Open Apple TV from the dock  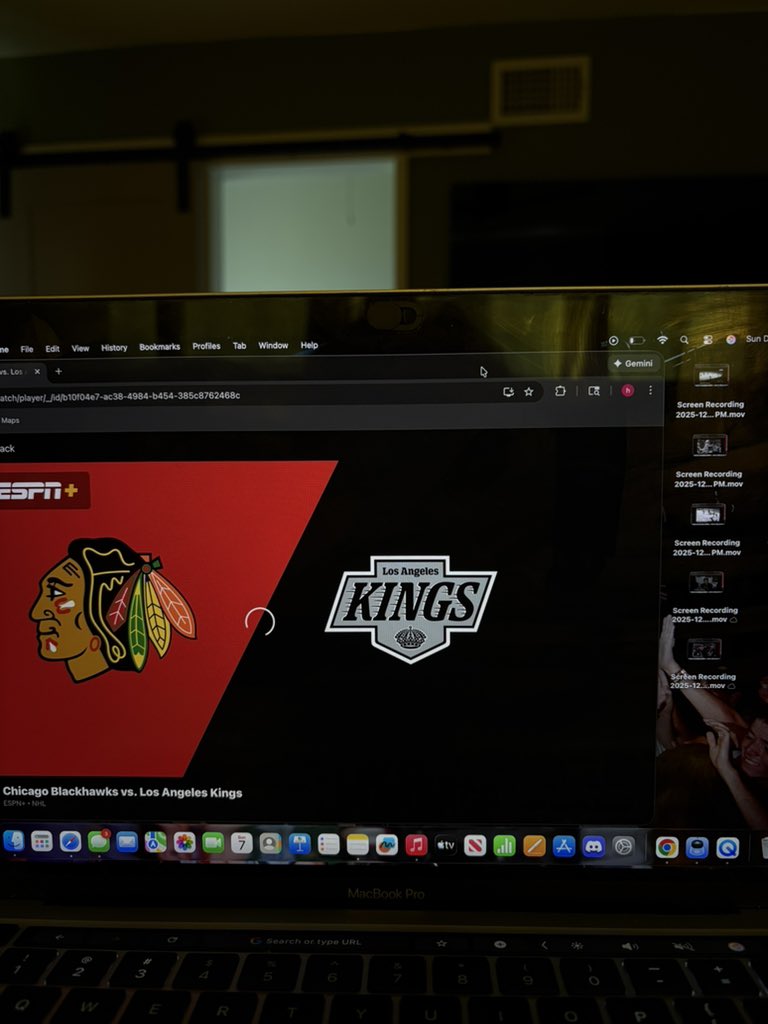coord(445,845)
